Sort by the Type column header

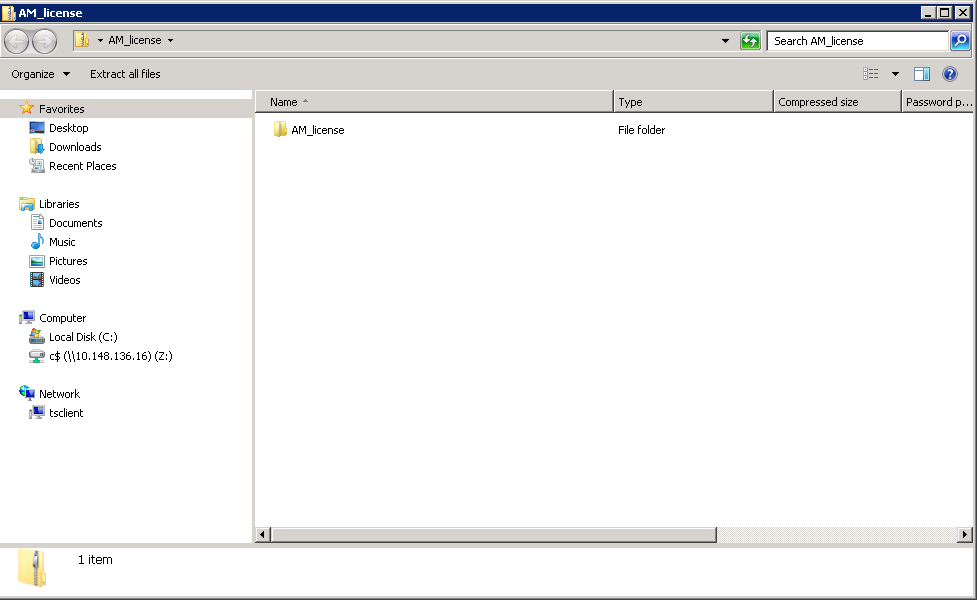click(630, 101)
